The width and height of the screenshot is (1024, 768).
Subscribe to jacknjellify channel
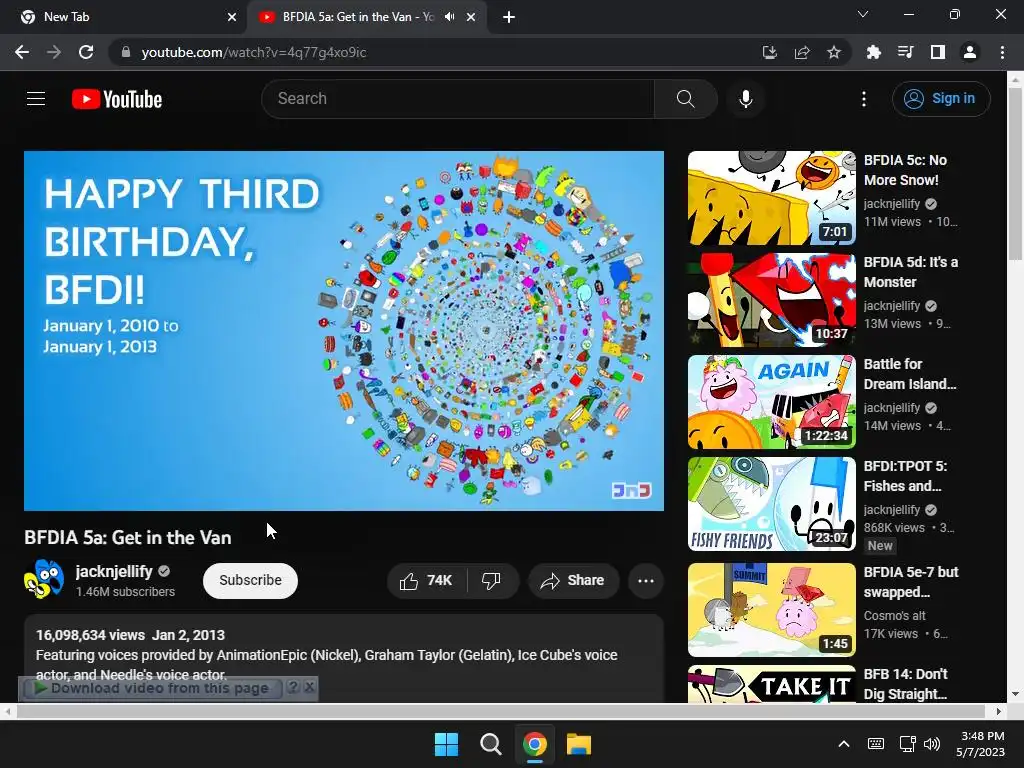tap(250, 581)
